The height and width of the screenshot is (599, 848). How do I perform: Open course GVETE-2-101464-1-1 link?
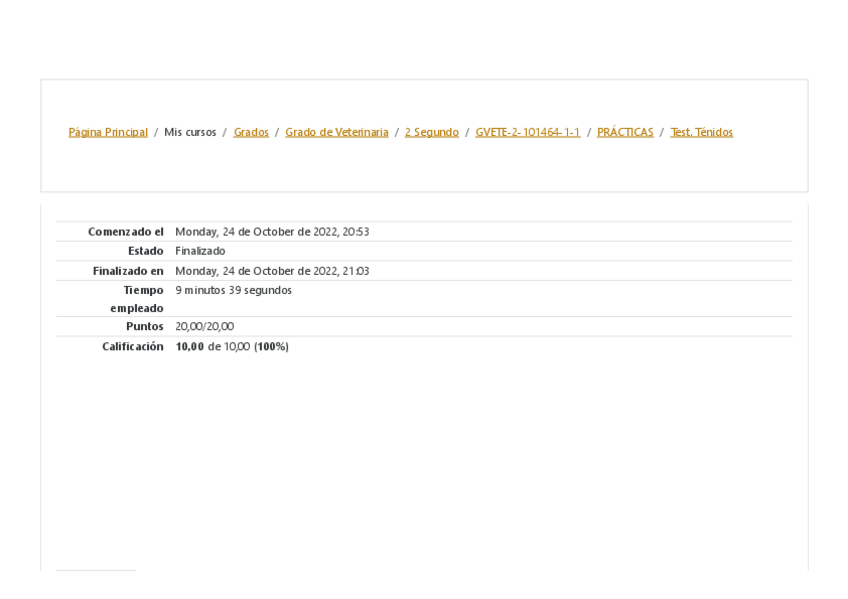(528, 132)
